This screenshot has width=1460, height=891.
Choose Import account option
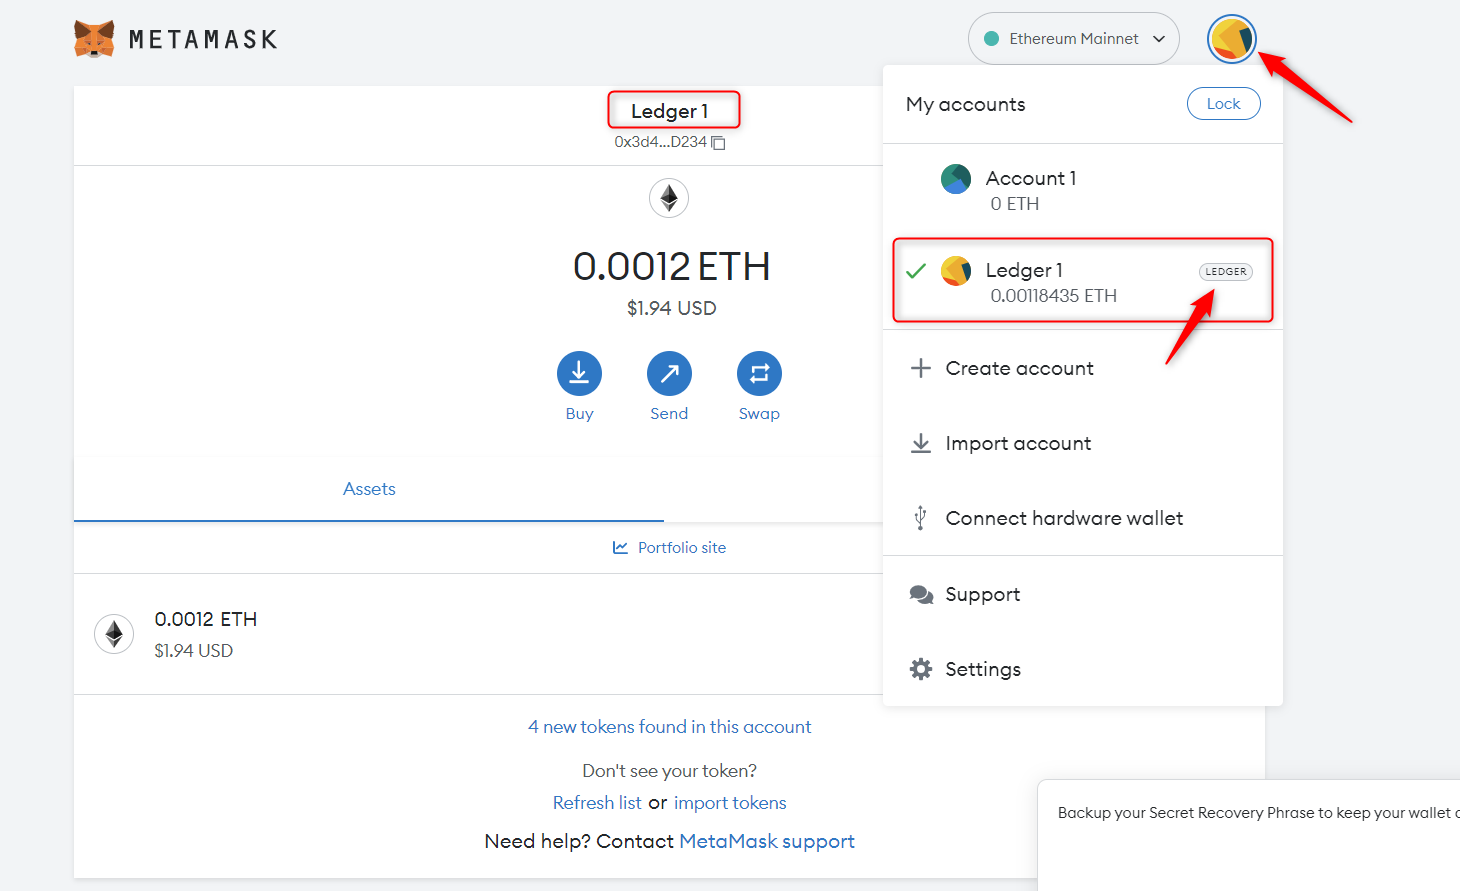pos(1018,443)
